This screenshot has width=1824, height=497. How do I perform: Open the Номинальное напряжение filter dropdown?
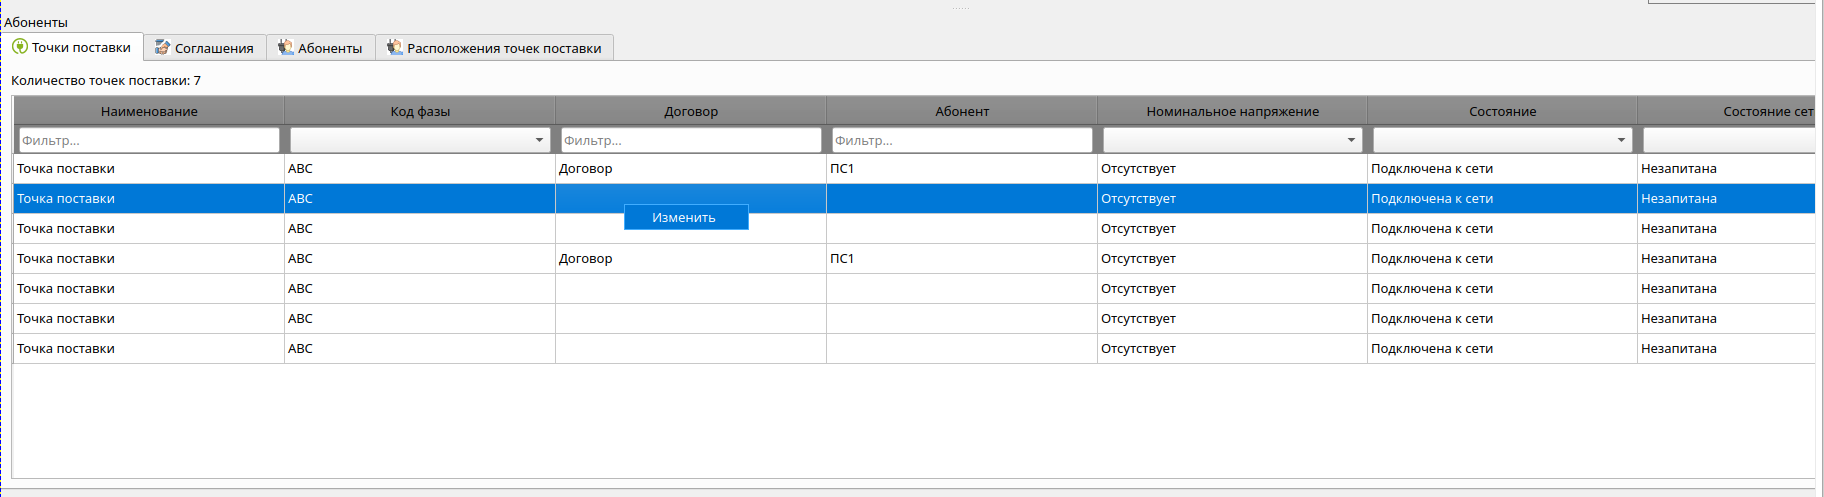1351,140
